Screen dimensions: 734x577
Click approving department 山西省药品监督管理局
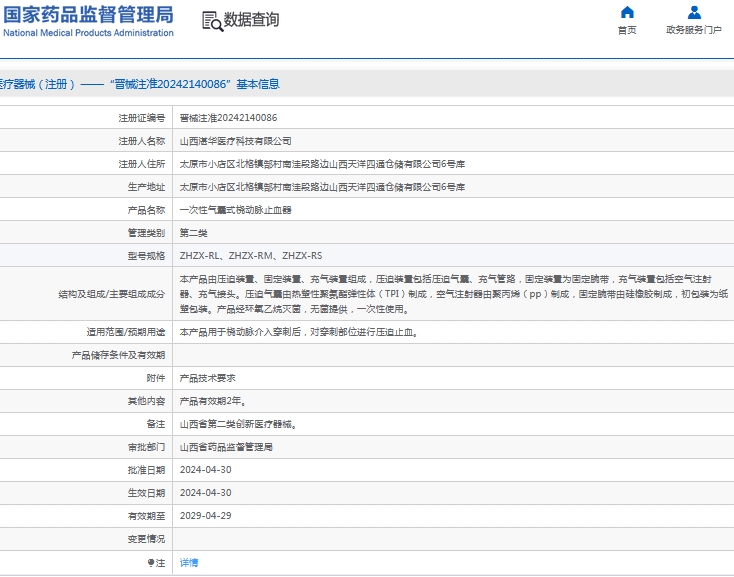(226, 447)
